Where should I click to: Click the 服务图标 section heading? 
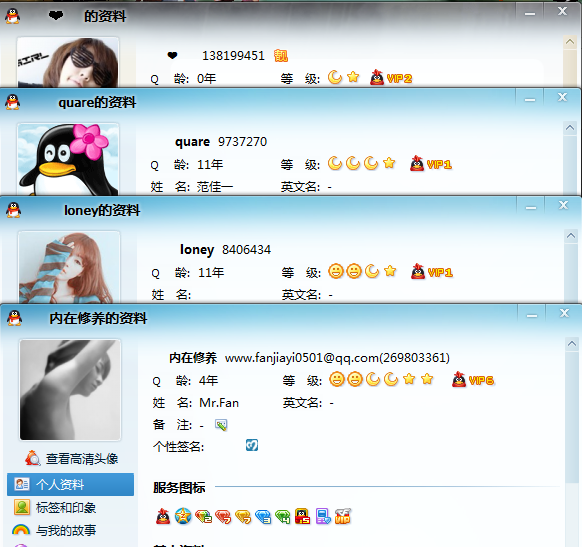point(179,488)
